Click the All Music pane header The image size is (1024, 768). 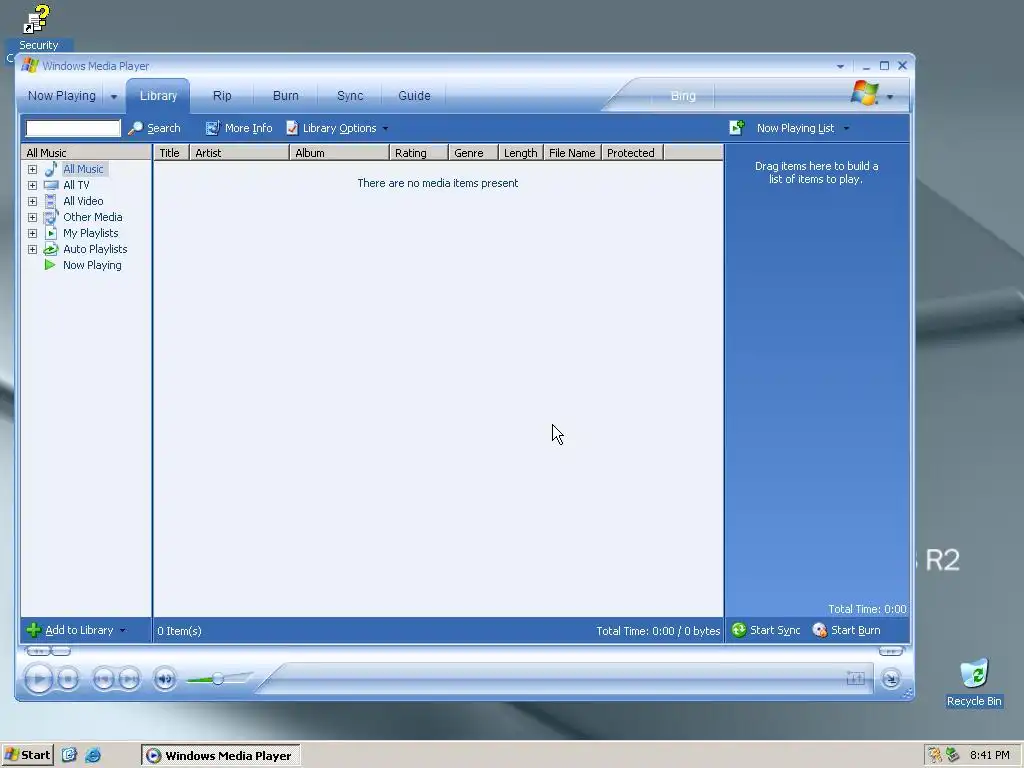[86, 153]
